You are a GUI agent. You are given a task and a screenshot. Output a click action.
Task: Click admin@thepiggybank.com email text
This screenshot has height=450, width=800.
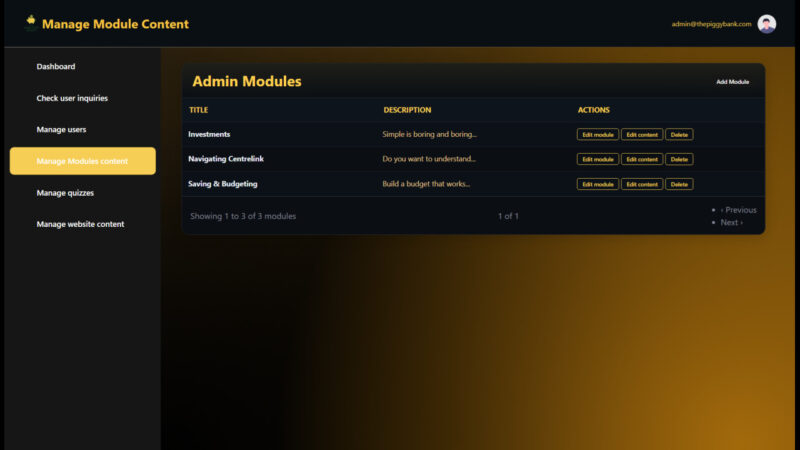tap(711, 24)
